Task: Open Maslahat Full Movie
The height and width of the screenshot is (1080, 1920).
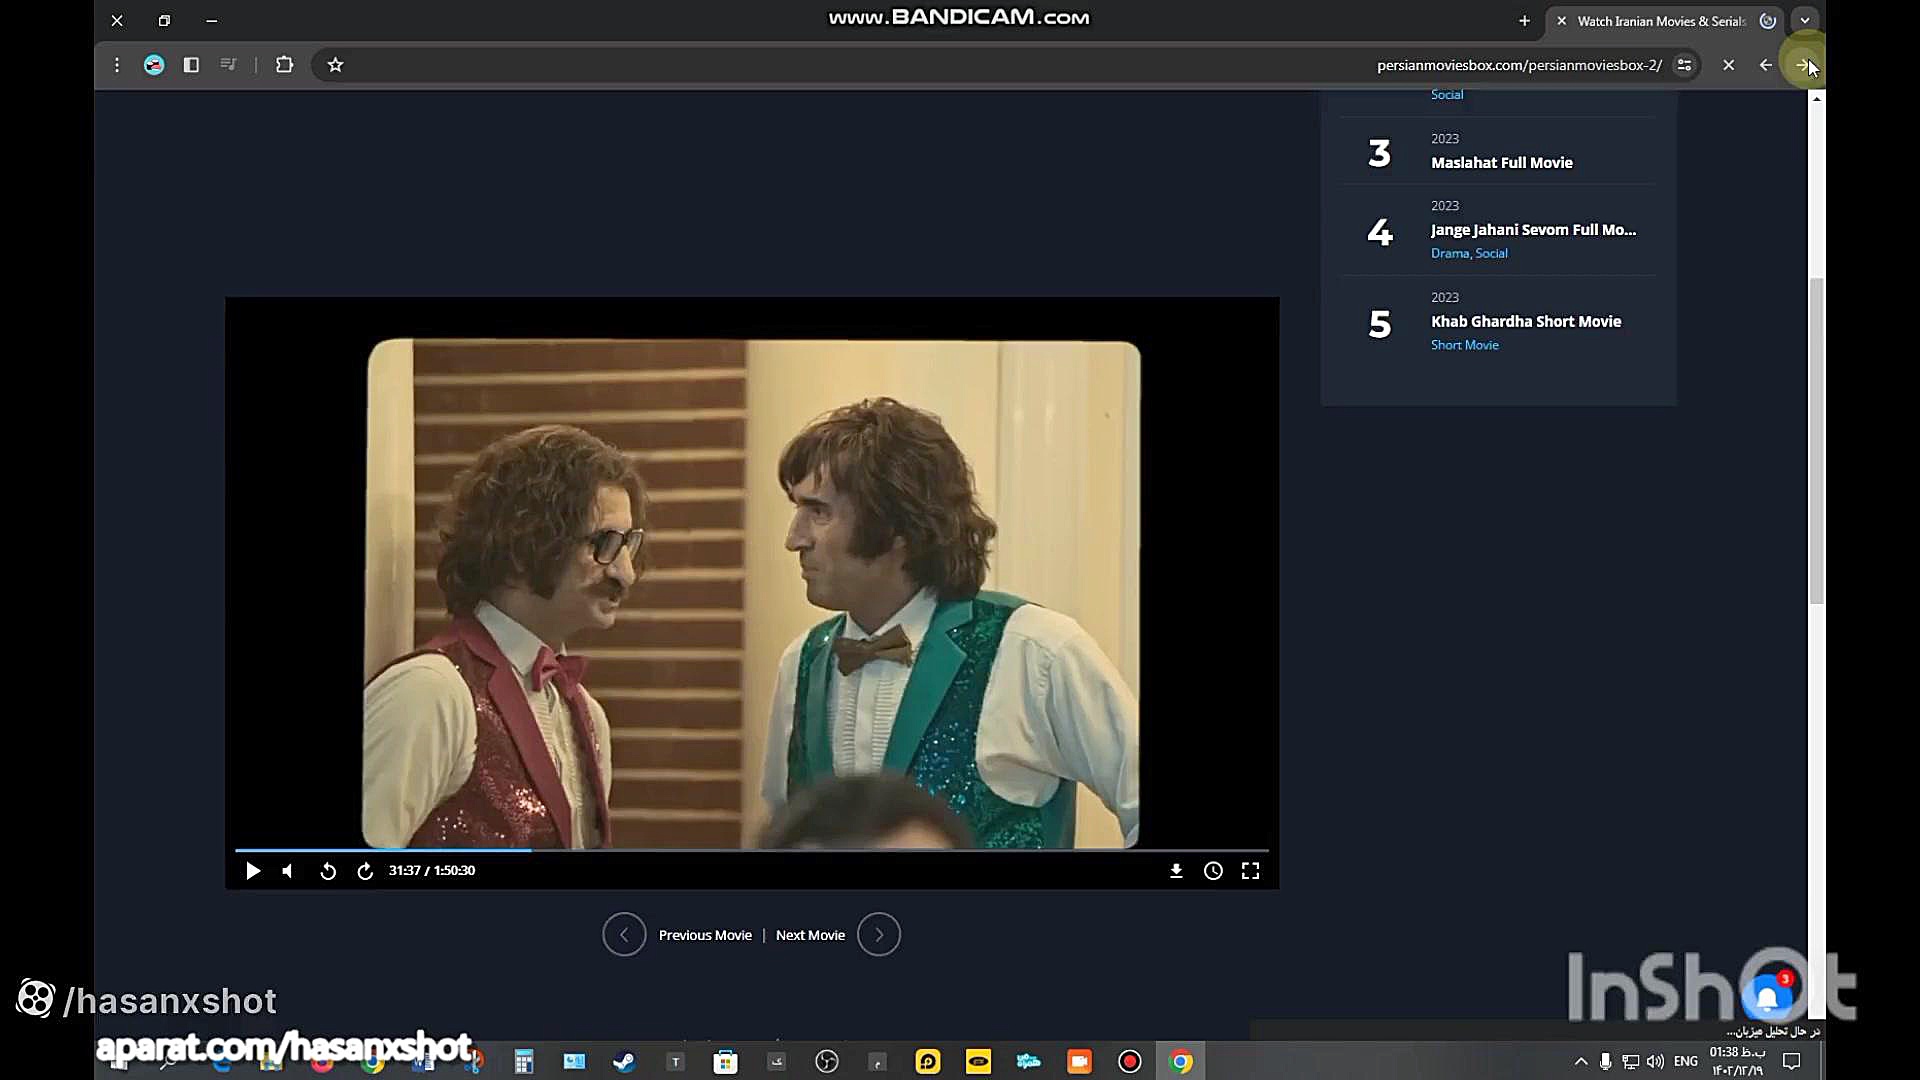Action: pos(1501,163)
